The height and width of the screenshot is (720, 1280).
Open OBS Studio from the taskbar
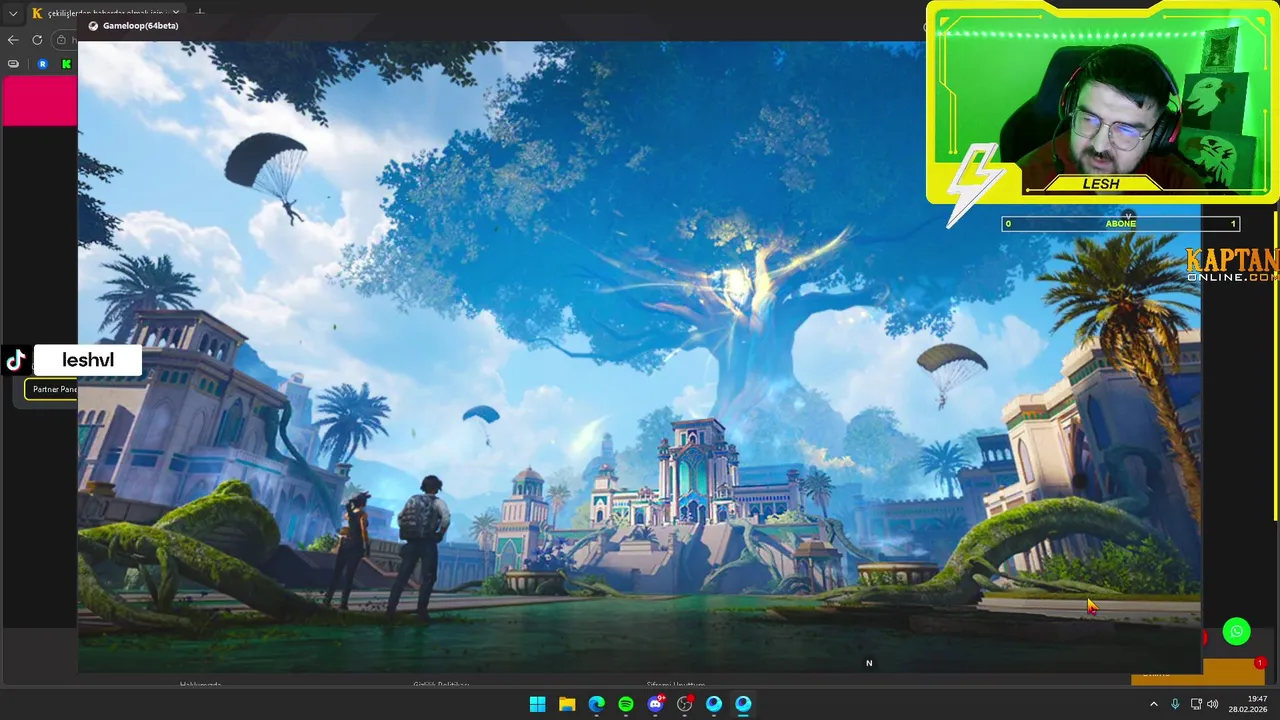click(685, 704)
